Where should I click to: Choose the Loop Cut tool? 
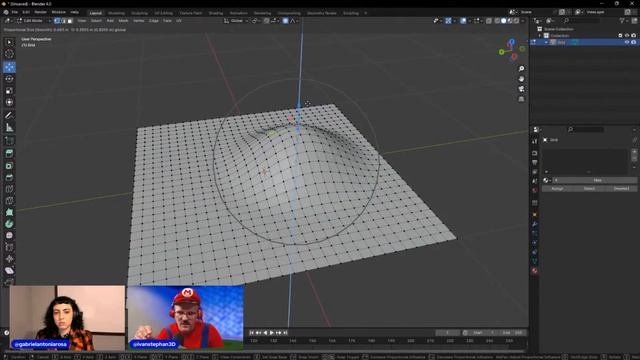pos(9,189)
